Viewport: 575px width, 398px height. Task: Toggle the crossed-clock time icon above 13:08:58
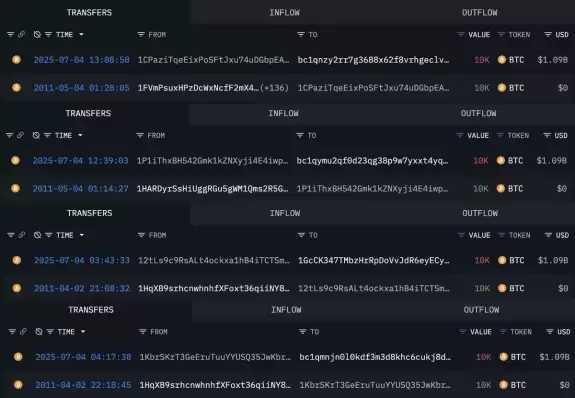[x=37, y=34]
